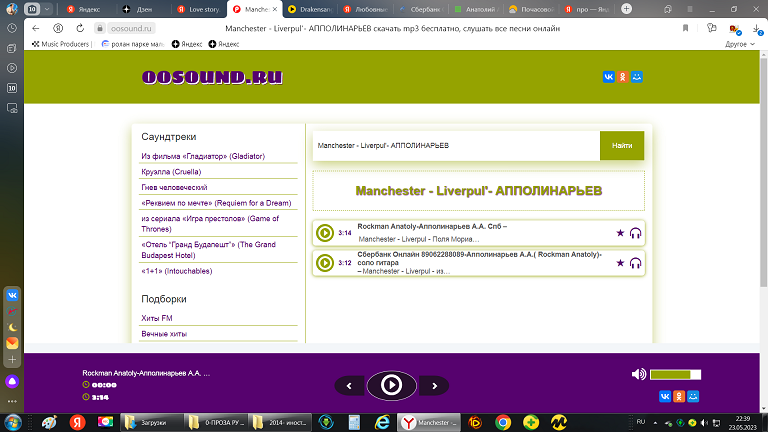Screen dimensions: 768x432
Task: Click headphones icon on 3:12 track
Action: click(x=635, y=264)
